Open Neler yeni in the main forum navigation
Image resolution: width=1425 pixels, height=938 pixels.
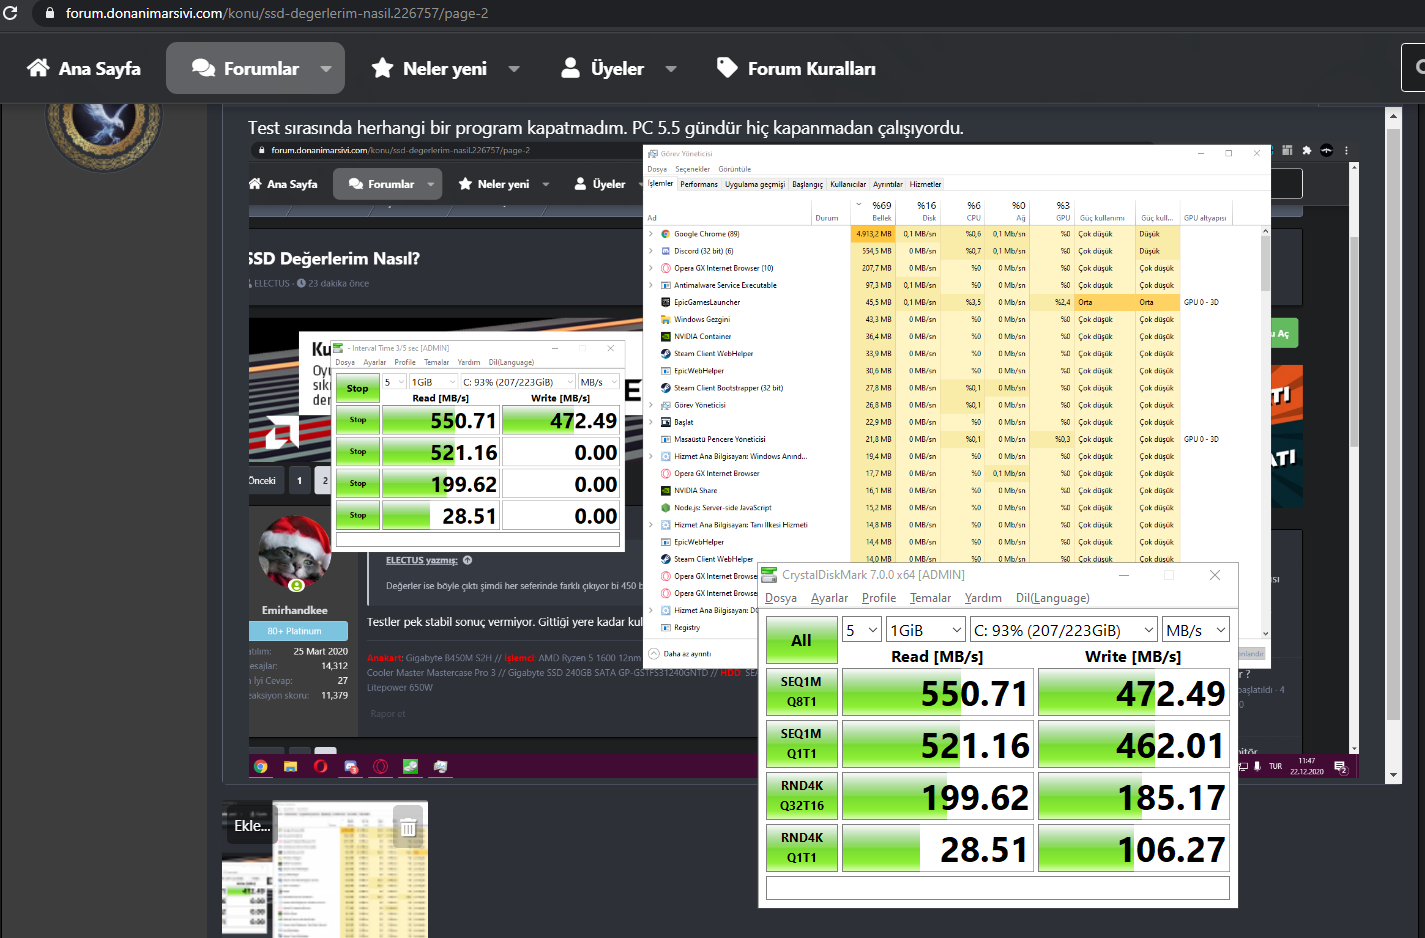pyautogui.click(x=430, y=68)
